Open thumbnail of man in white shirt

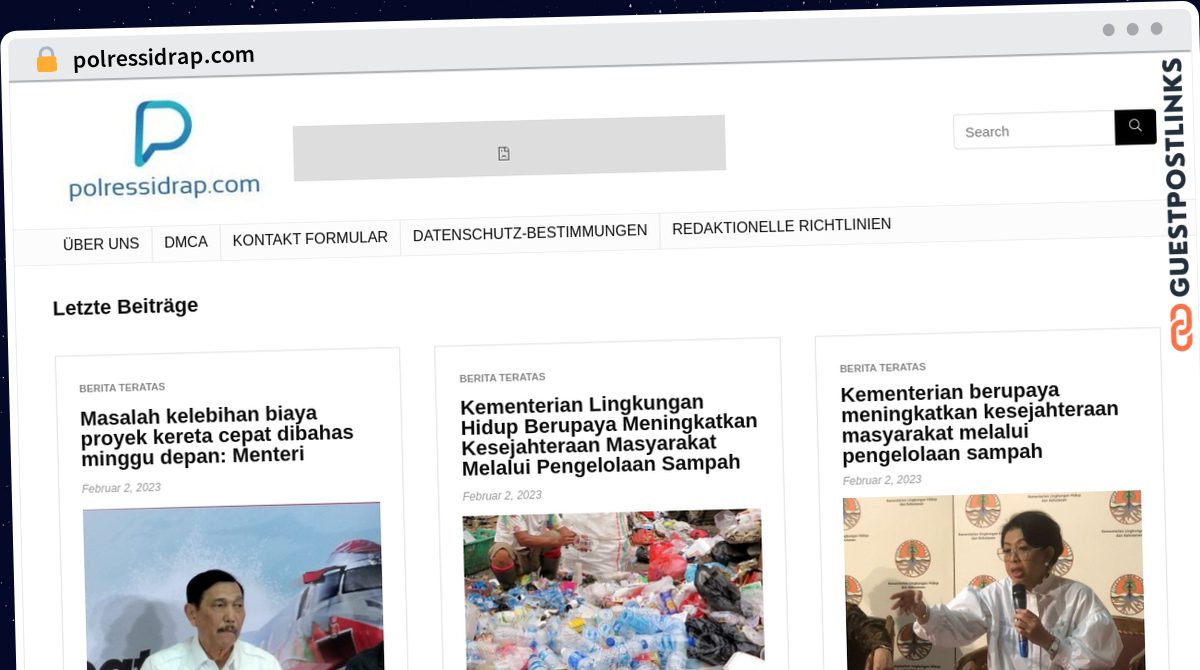pos(233,586)
